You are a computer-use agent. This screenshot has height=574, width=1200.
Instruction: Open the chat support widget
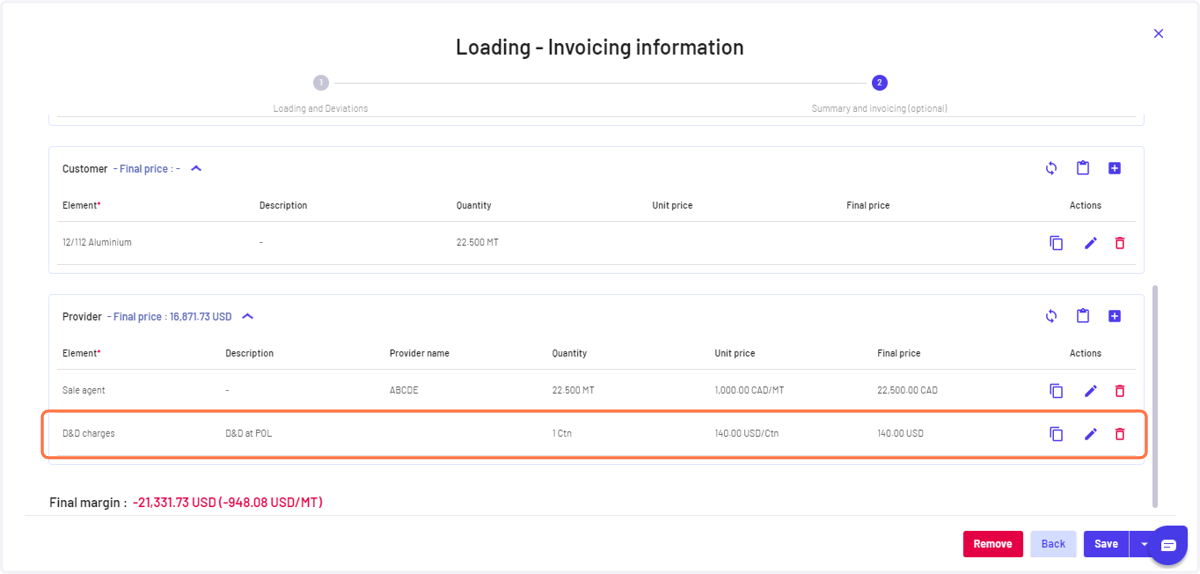(x=1168, y=545)
